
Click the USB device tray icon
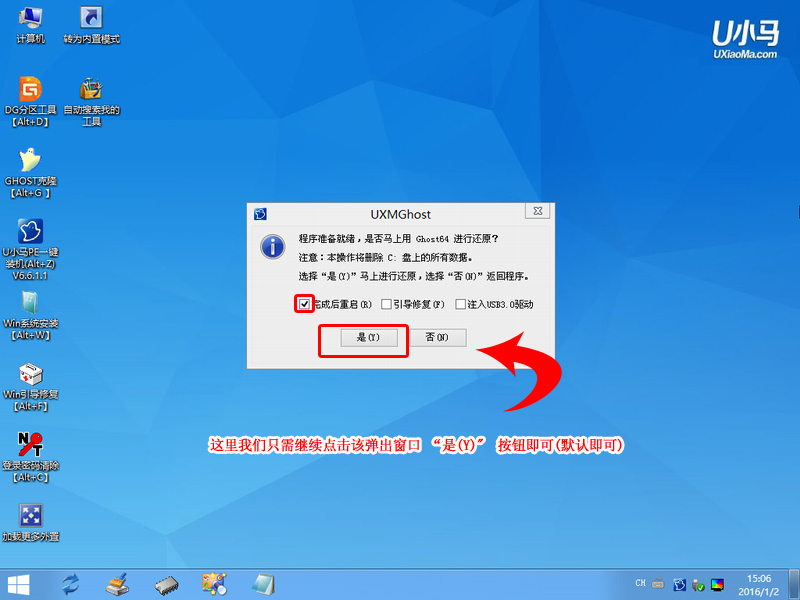point(698,584)
